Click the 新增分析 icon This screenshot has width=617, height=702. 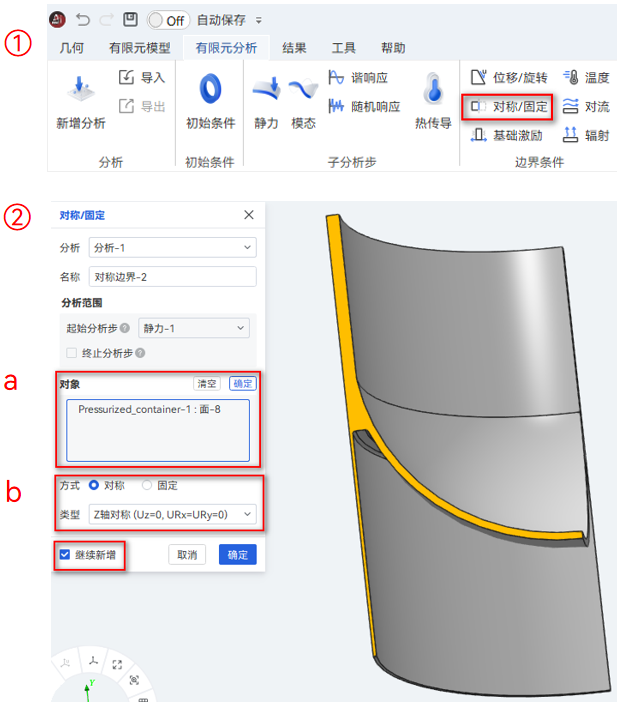(81, 88)
